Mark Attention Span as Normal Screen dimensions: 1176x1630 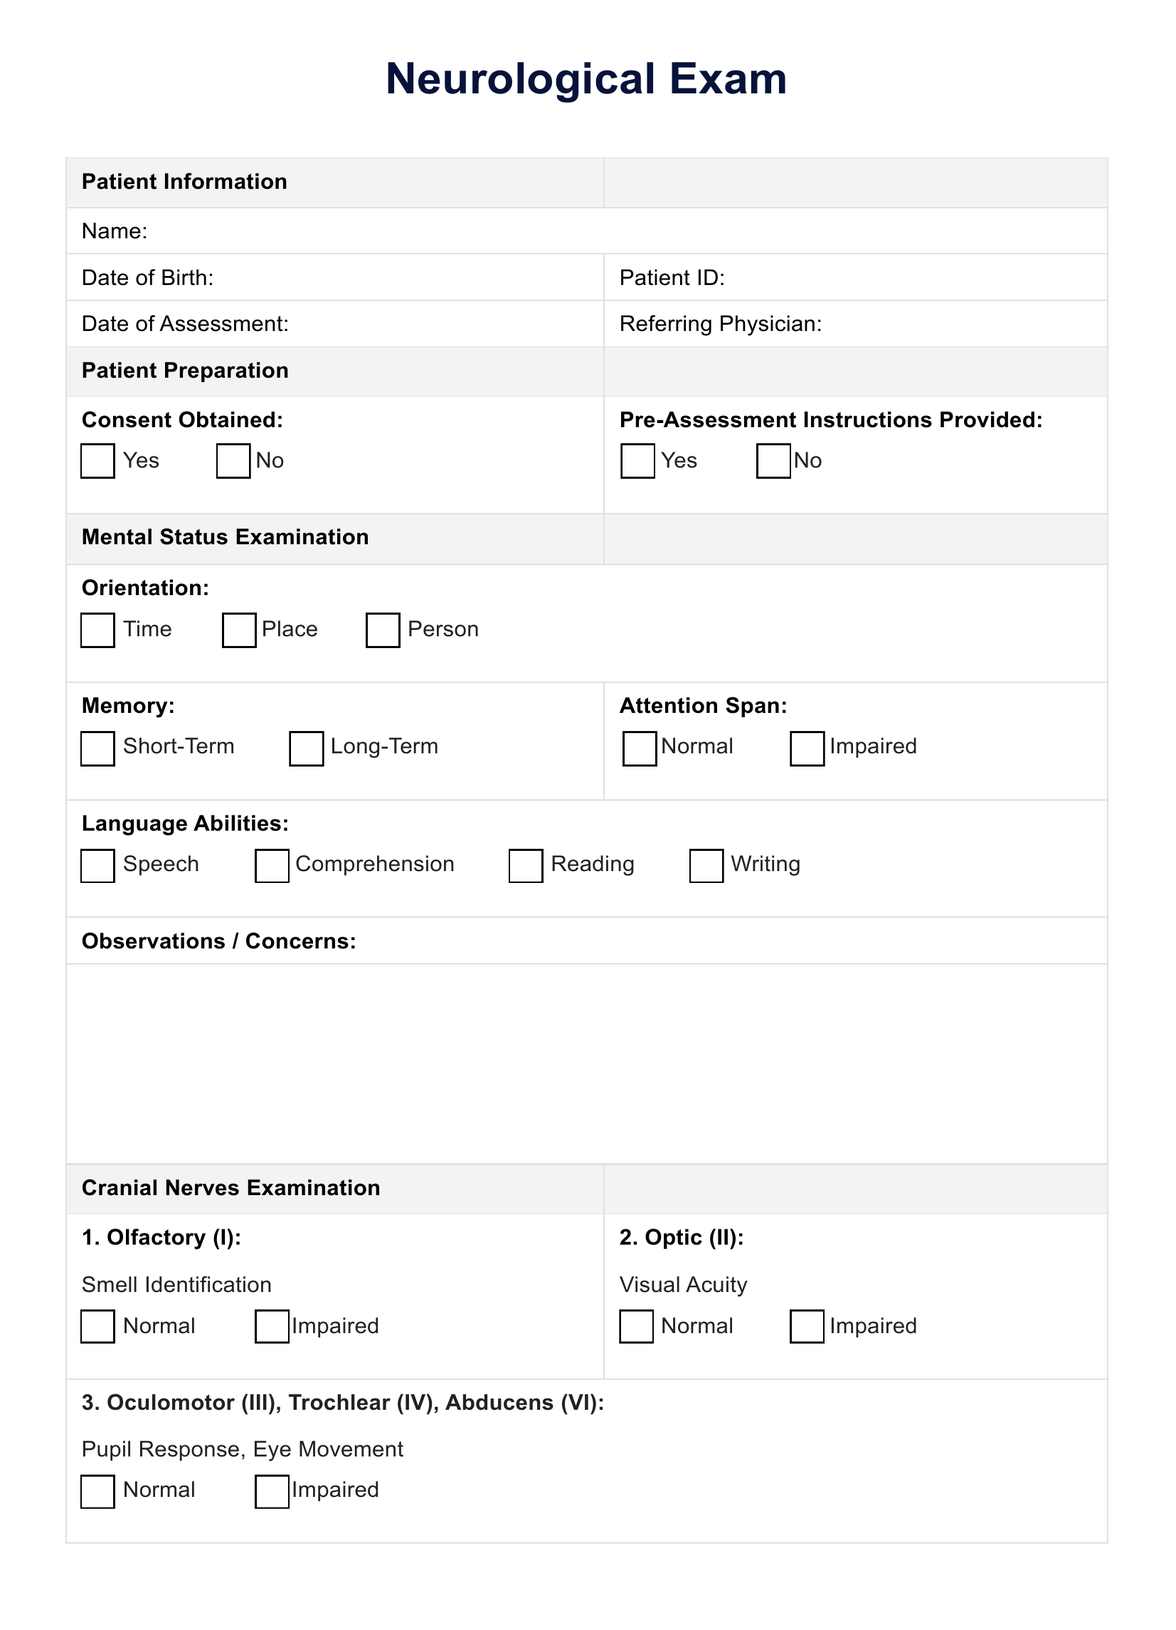[x=639, y=748]
